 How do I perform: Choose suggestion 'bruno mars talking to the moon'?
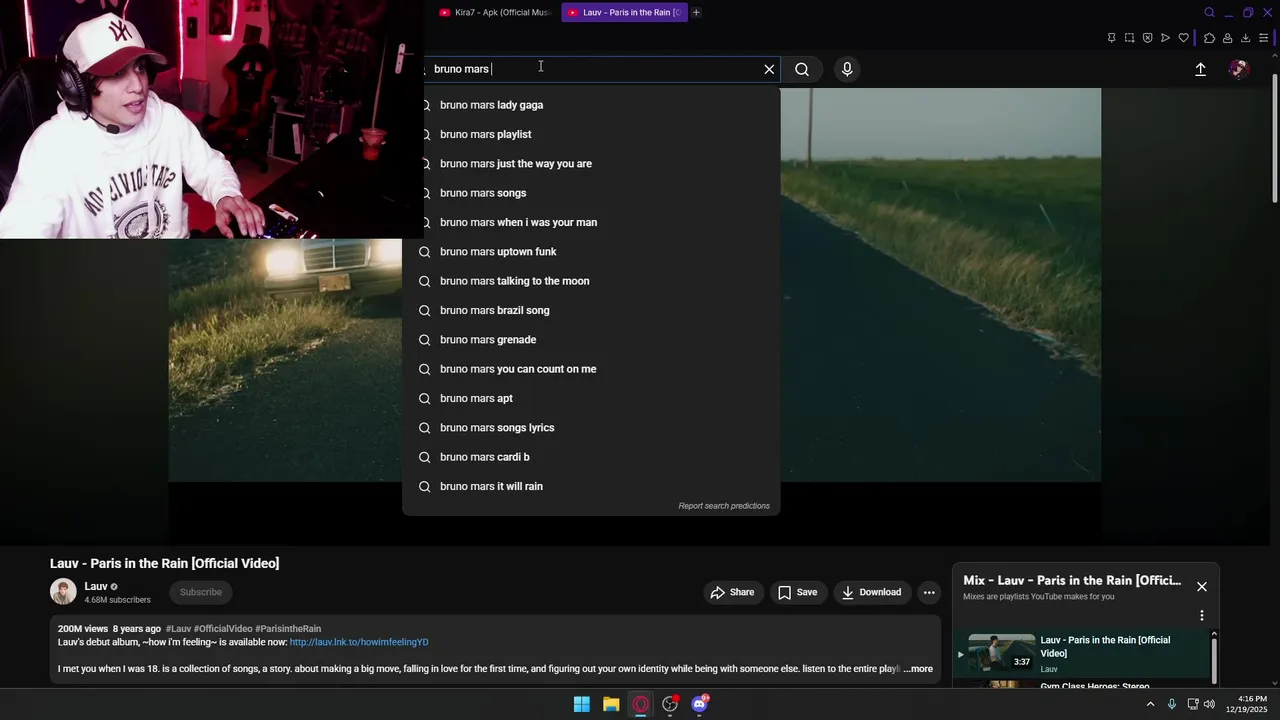(x=591, y=281)
